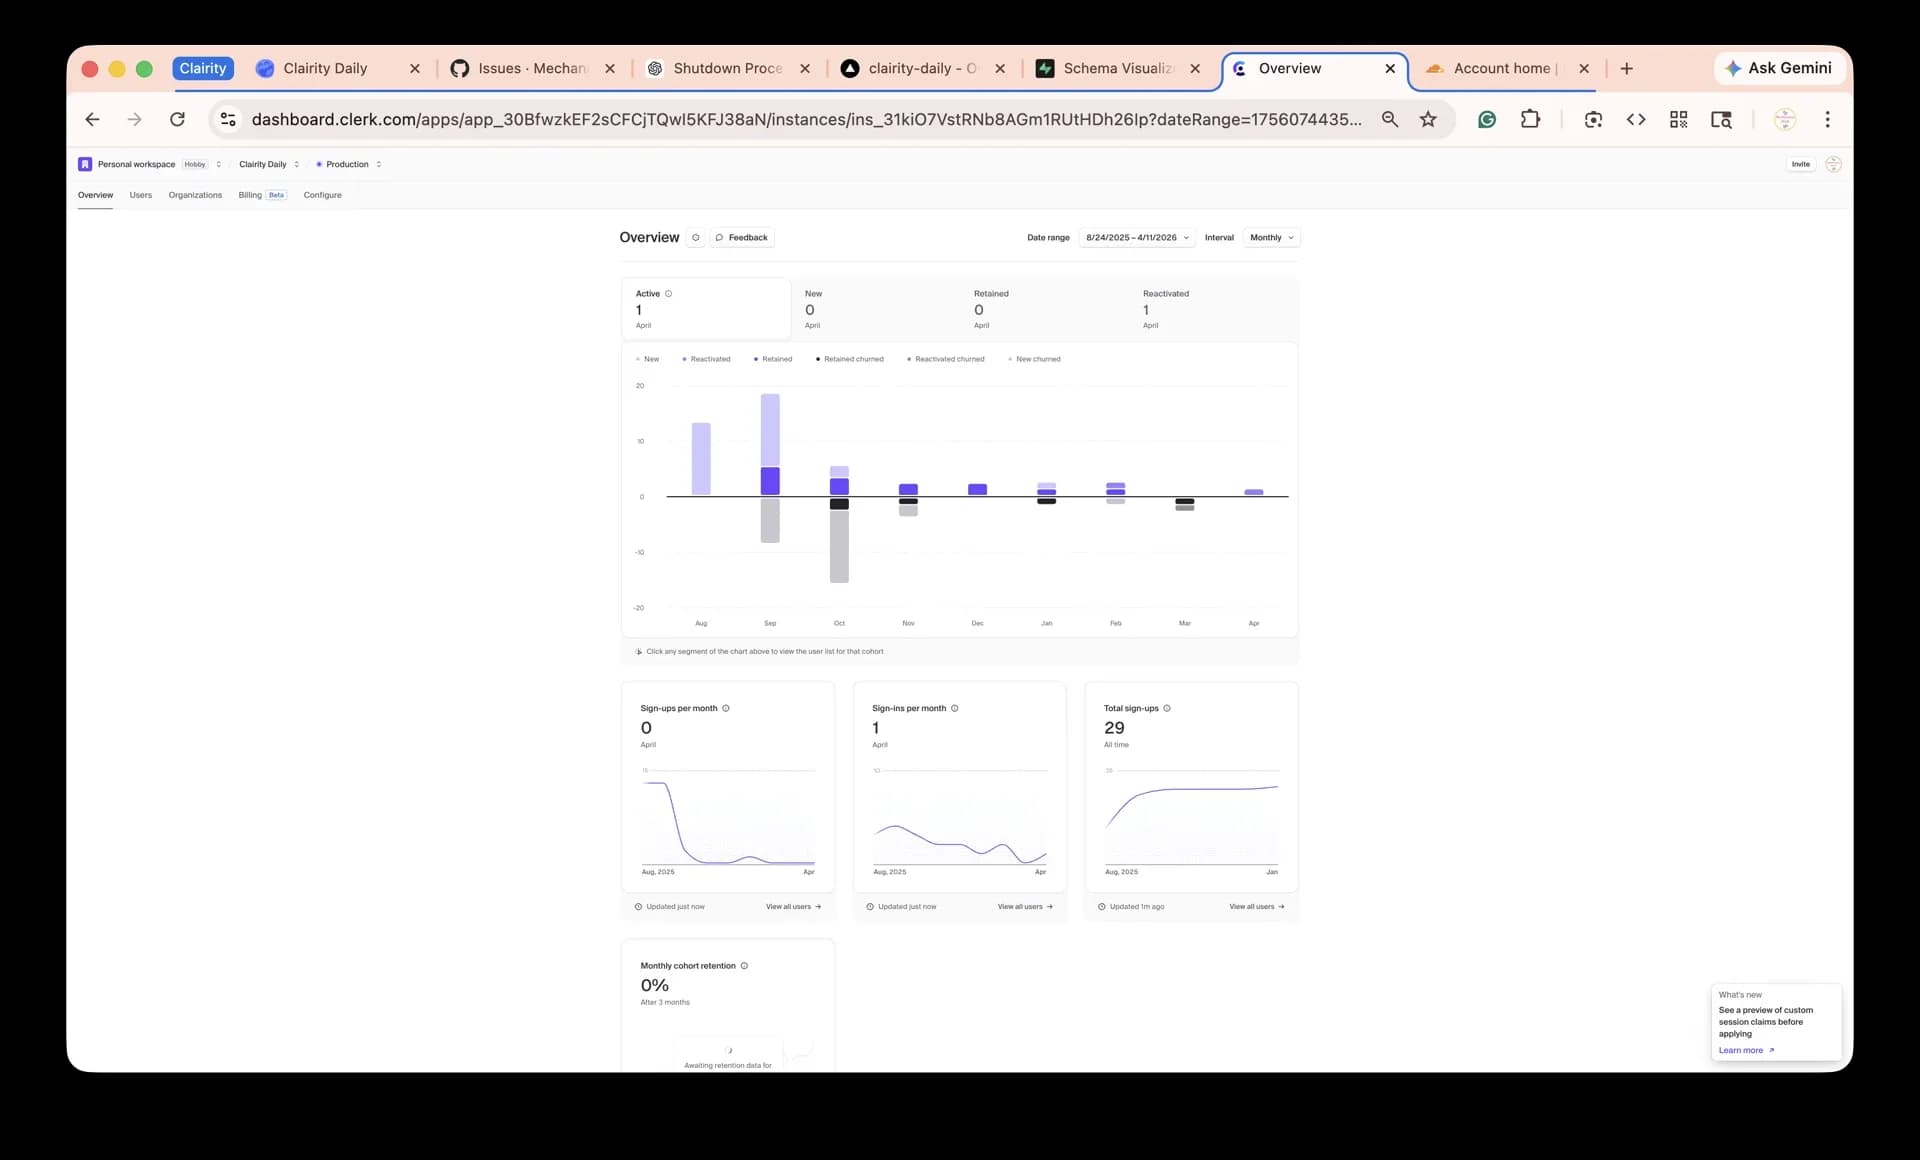Toggle Retained churned series in legend
Image resolution: width=1920 pixels, height=1160 pixels.
tap(850, 359)
